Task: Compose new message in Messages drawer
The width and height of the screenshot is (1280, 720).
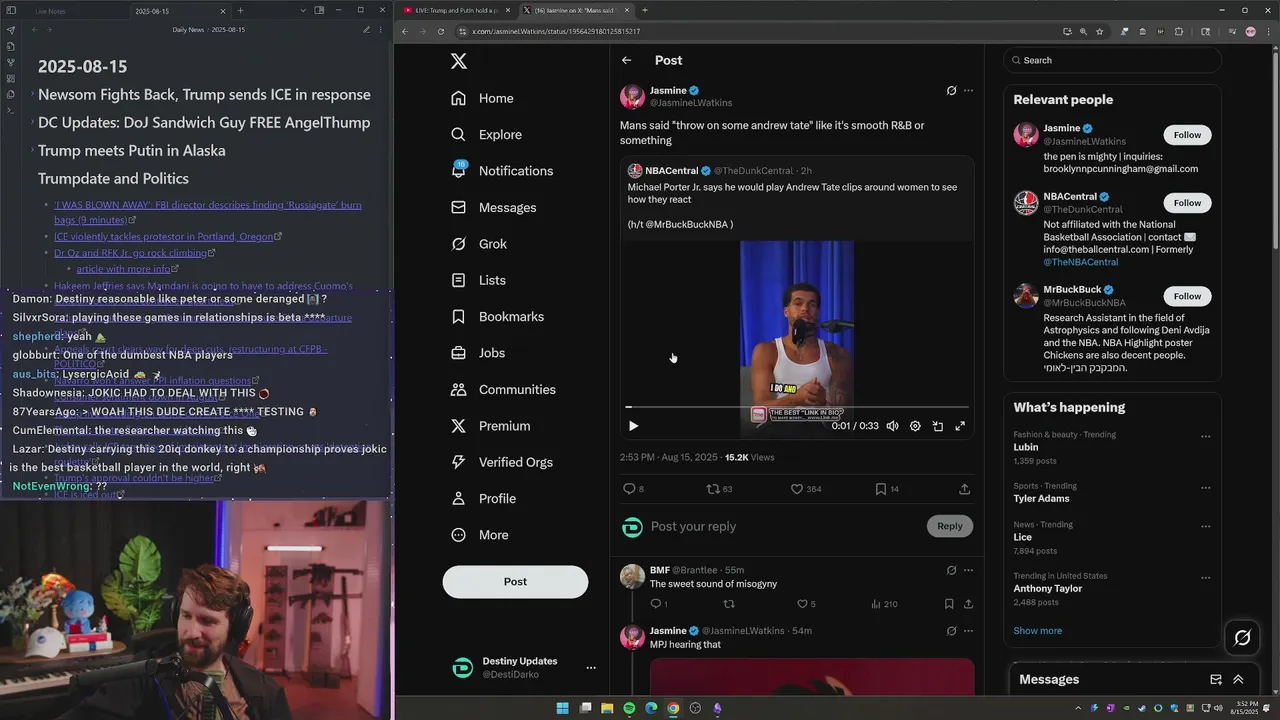Action: pyautogui.click(x=1216, y=679)
